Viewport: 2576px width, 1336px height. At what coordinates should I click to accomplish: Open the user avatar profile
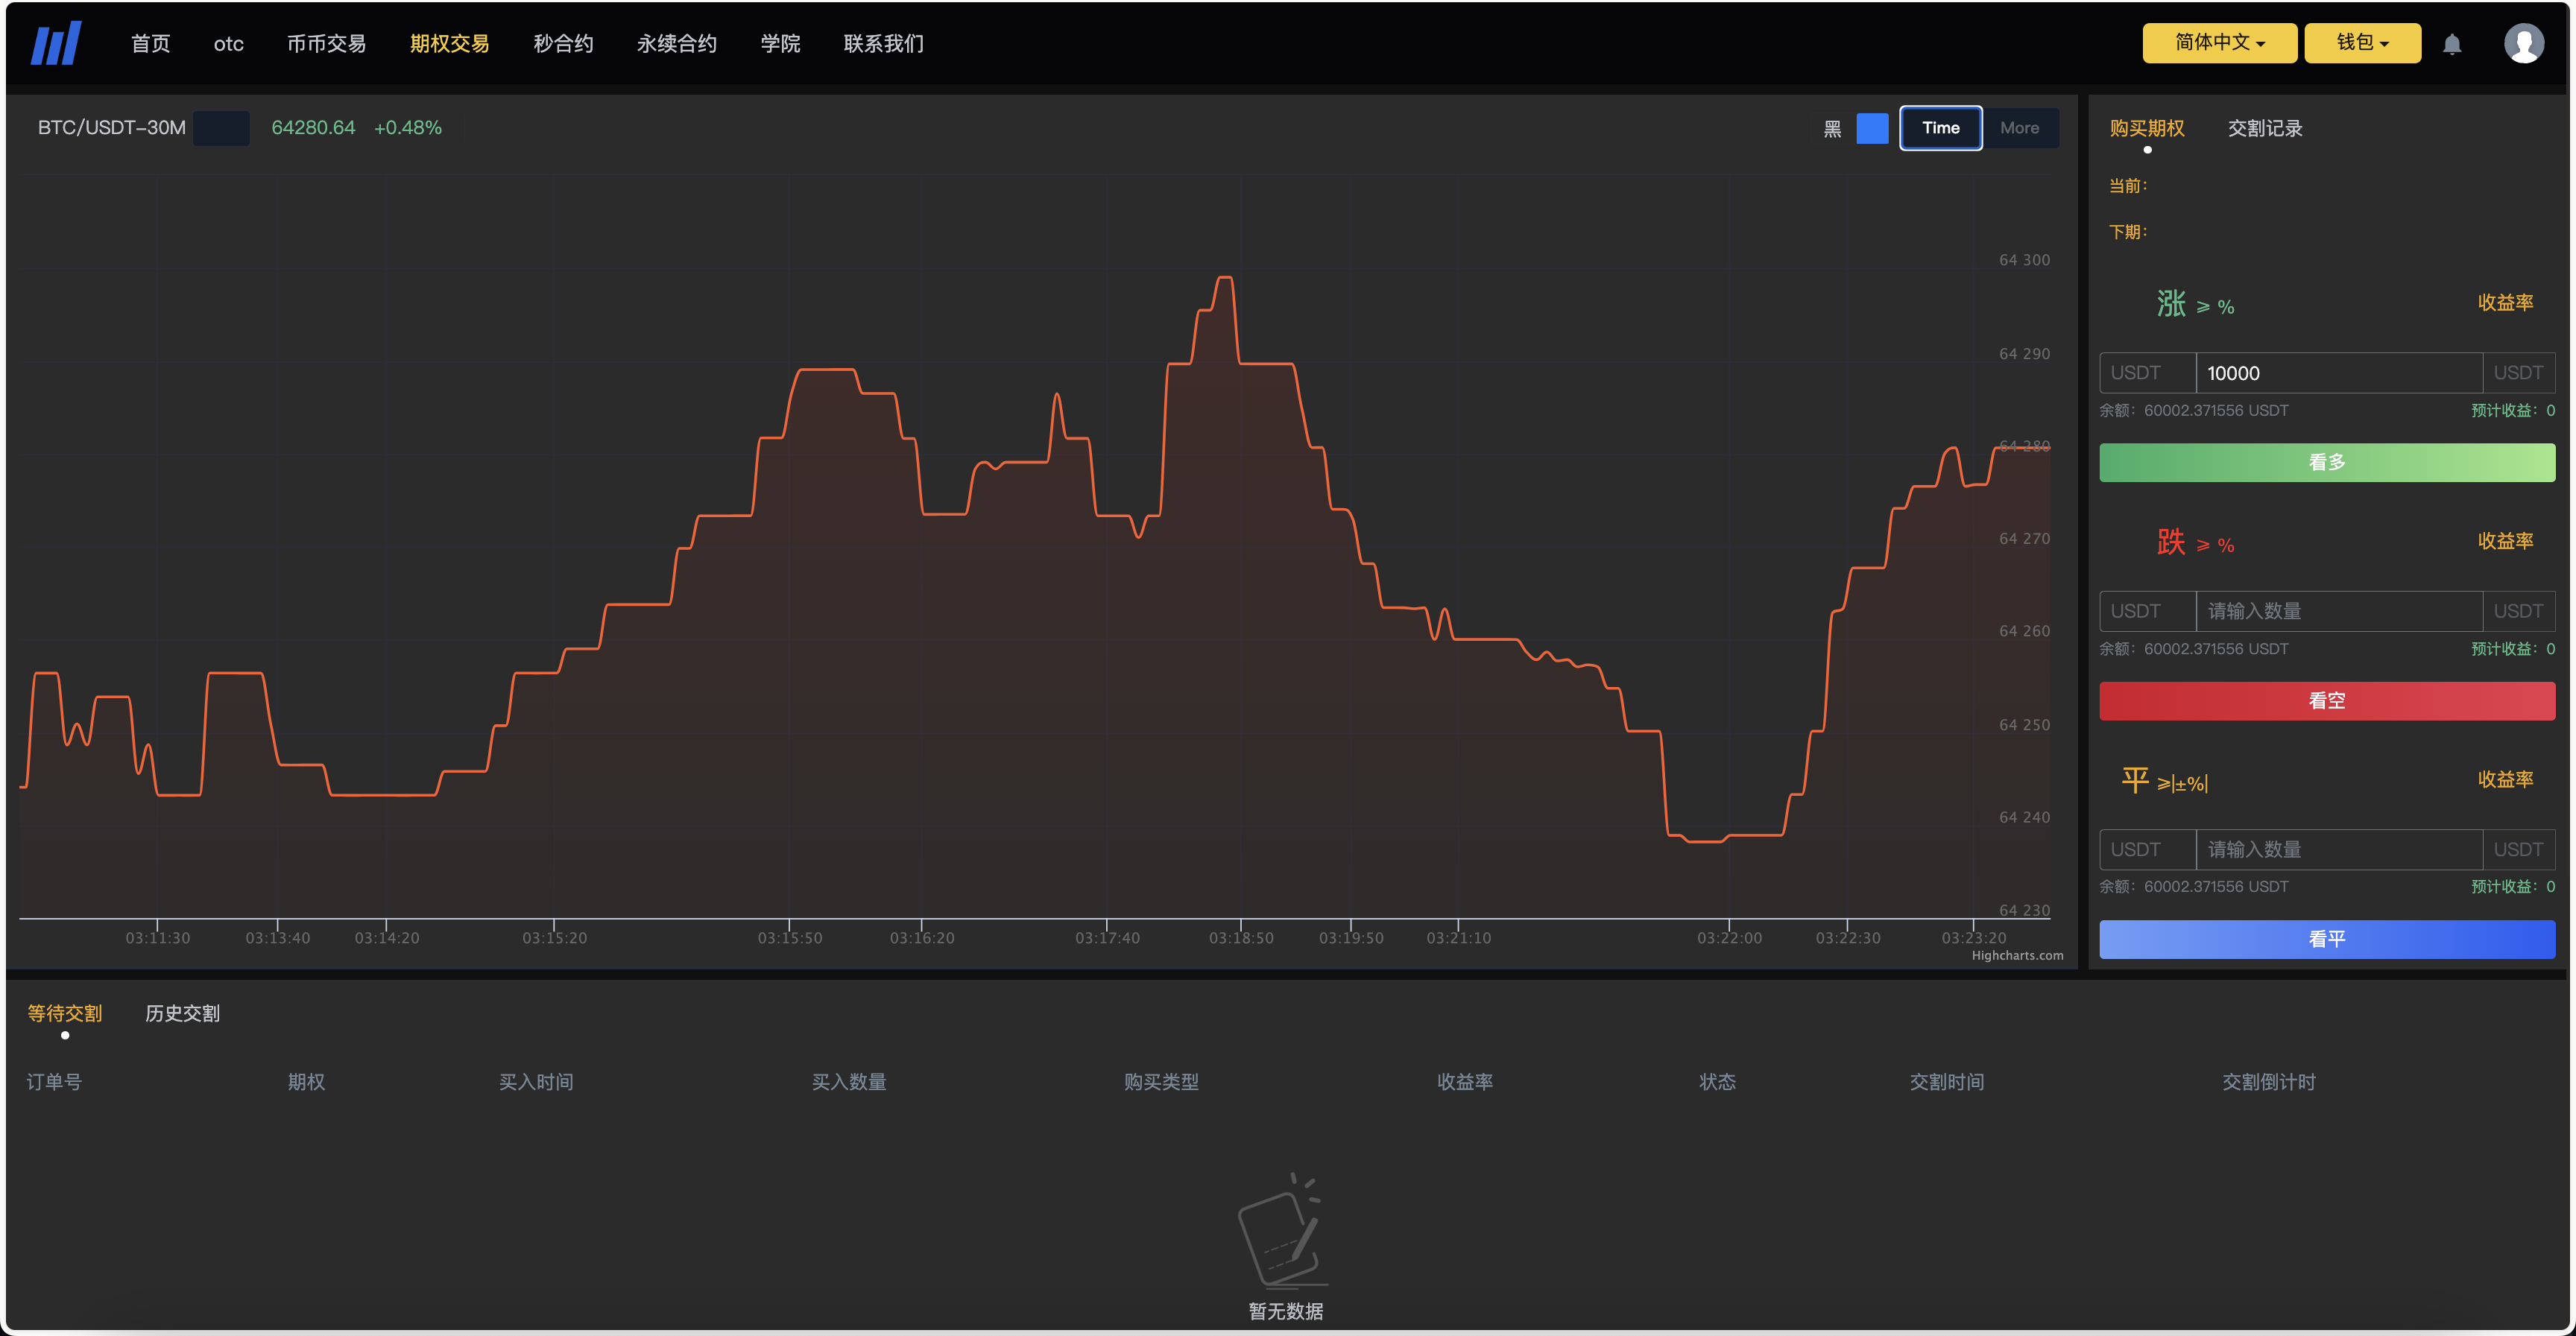2523,44
